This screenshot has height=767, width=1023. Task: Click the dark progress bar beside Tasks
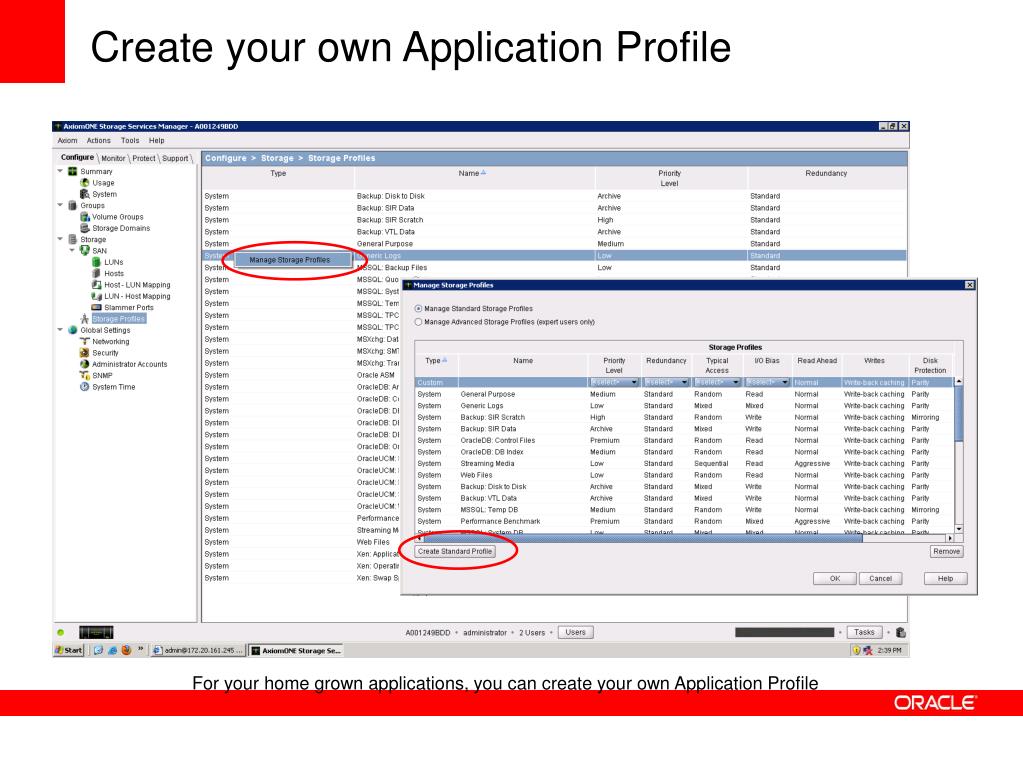point(784,632)
